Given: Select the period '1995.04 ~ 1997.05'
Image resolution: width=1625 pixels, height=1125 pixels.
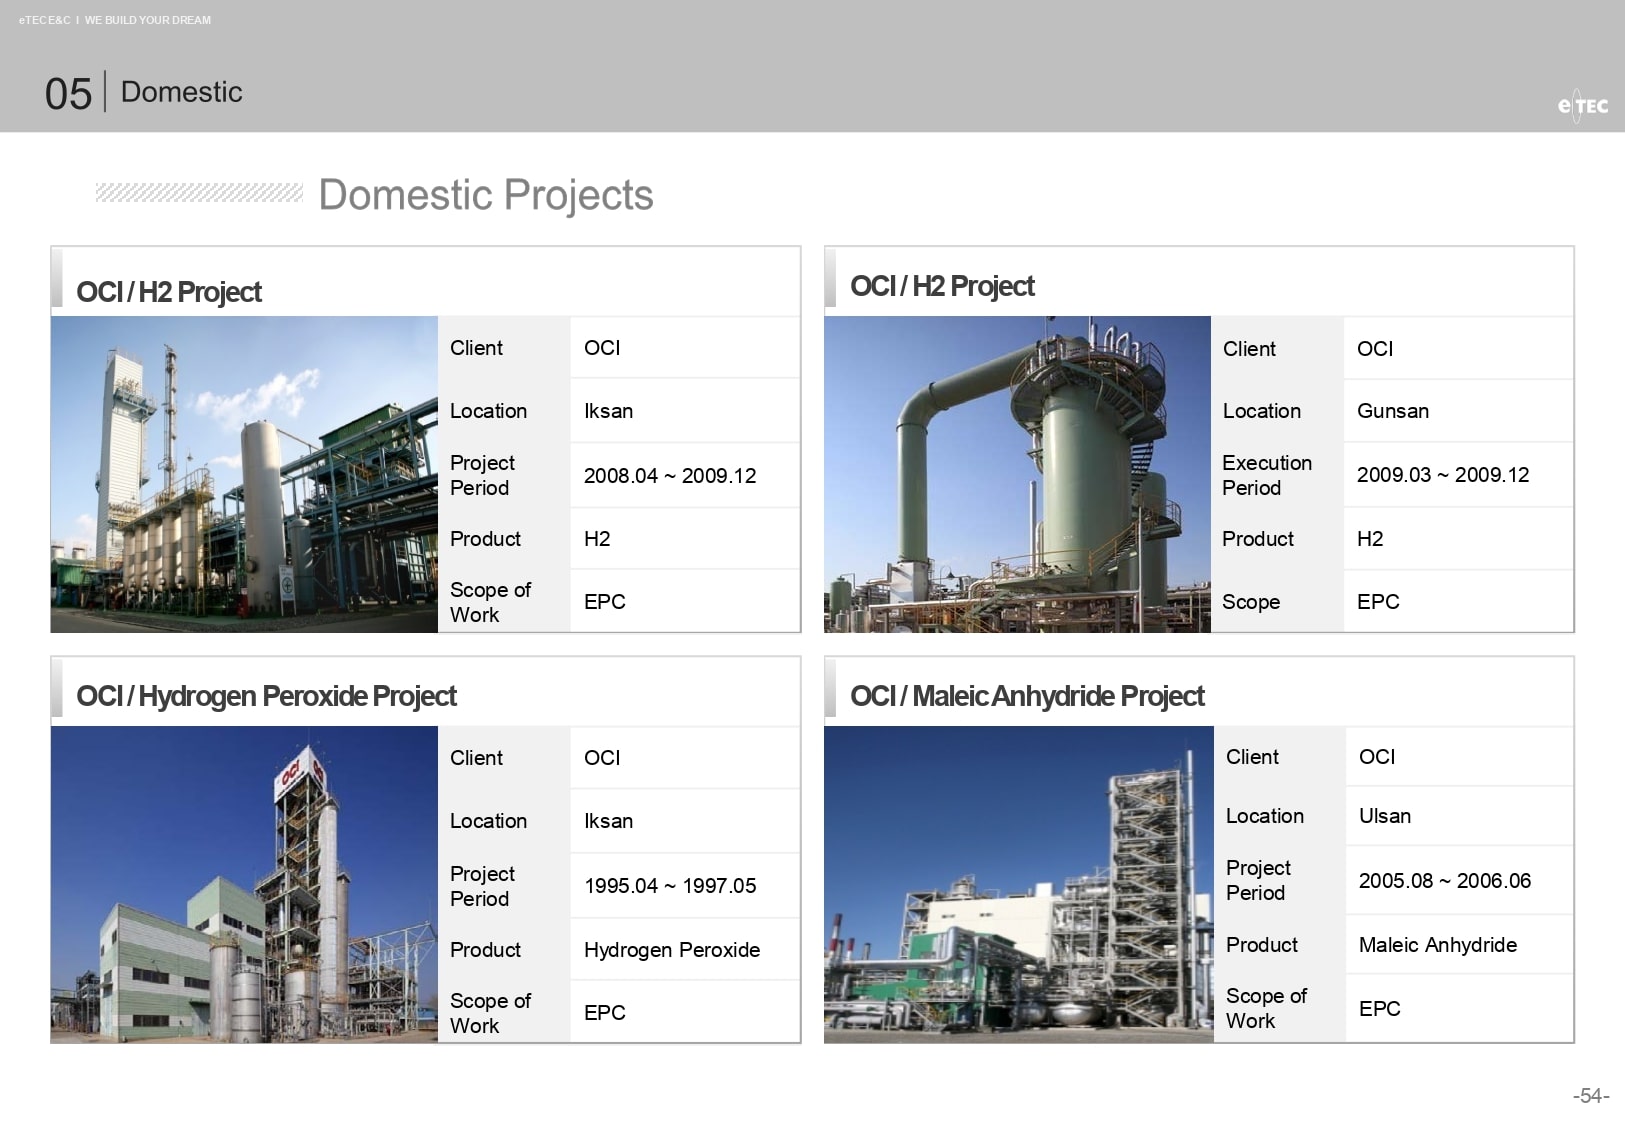Looking at the screenshot, I should (670, 886).
